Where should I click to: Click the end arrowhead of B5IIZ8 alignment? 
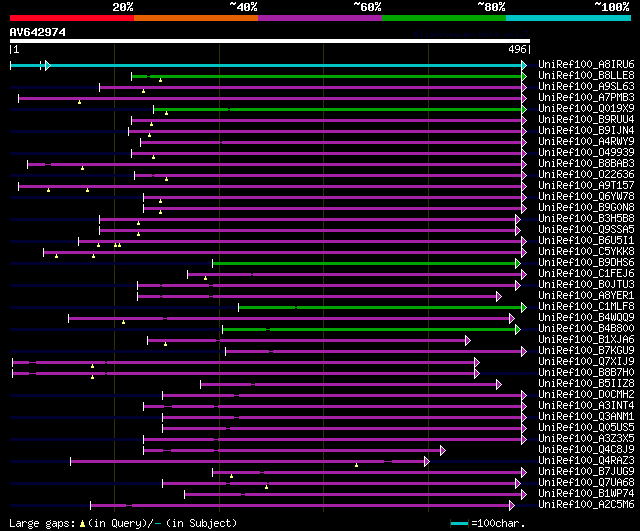coord(499,384)
